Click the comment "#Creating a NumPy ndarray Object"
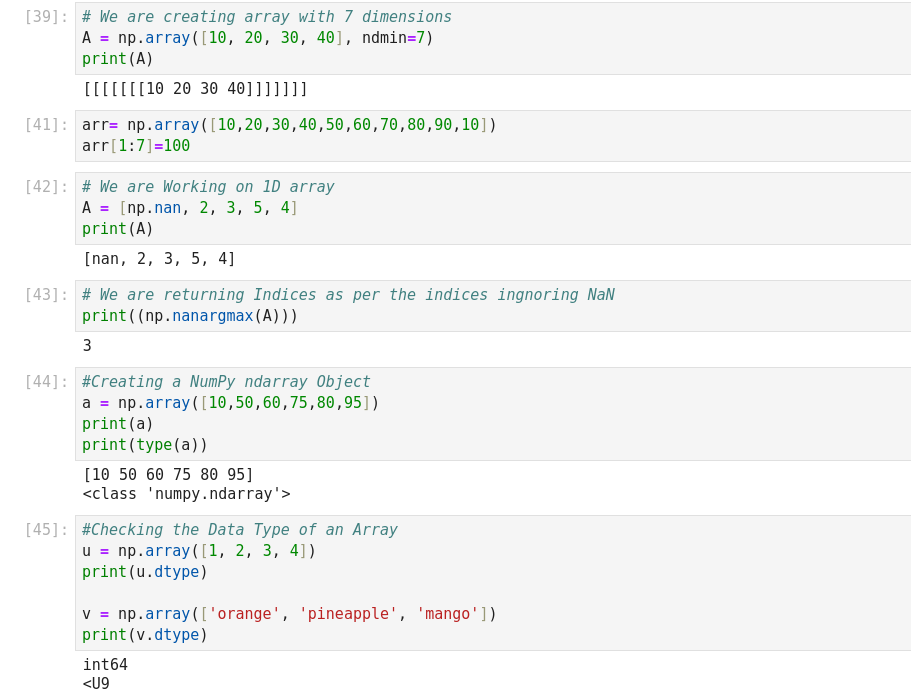The height and width of the screenshot is (700, 911). coord(226,382)
